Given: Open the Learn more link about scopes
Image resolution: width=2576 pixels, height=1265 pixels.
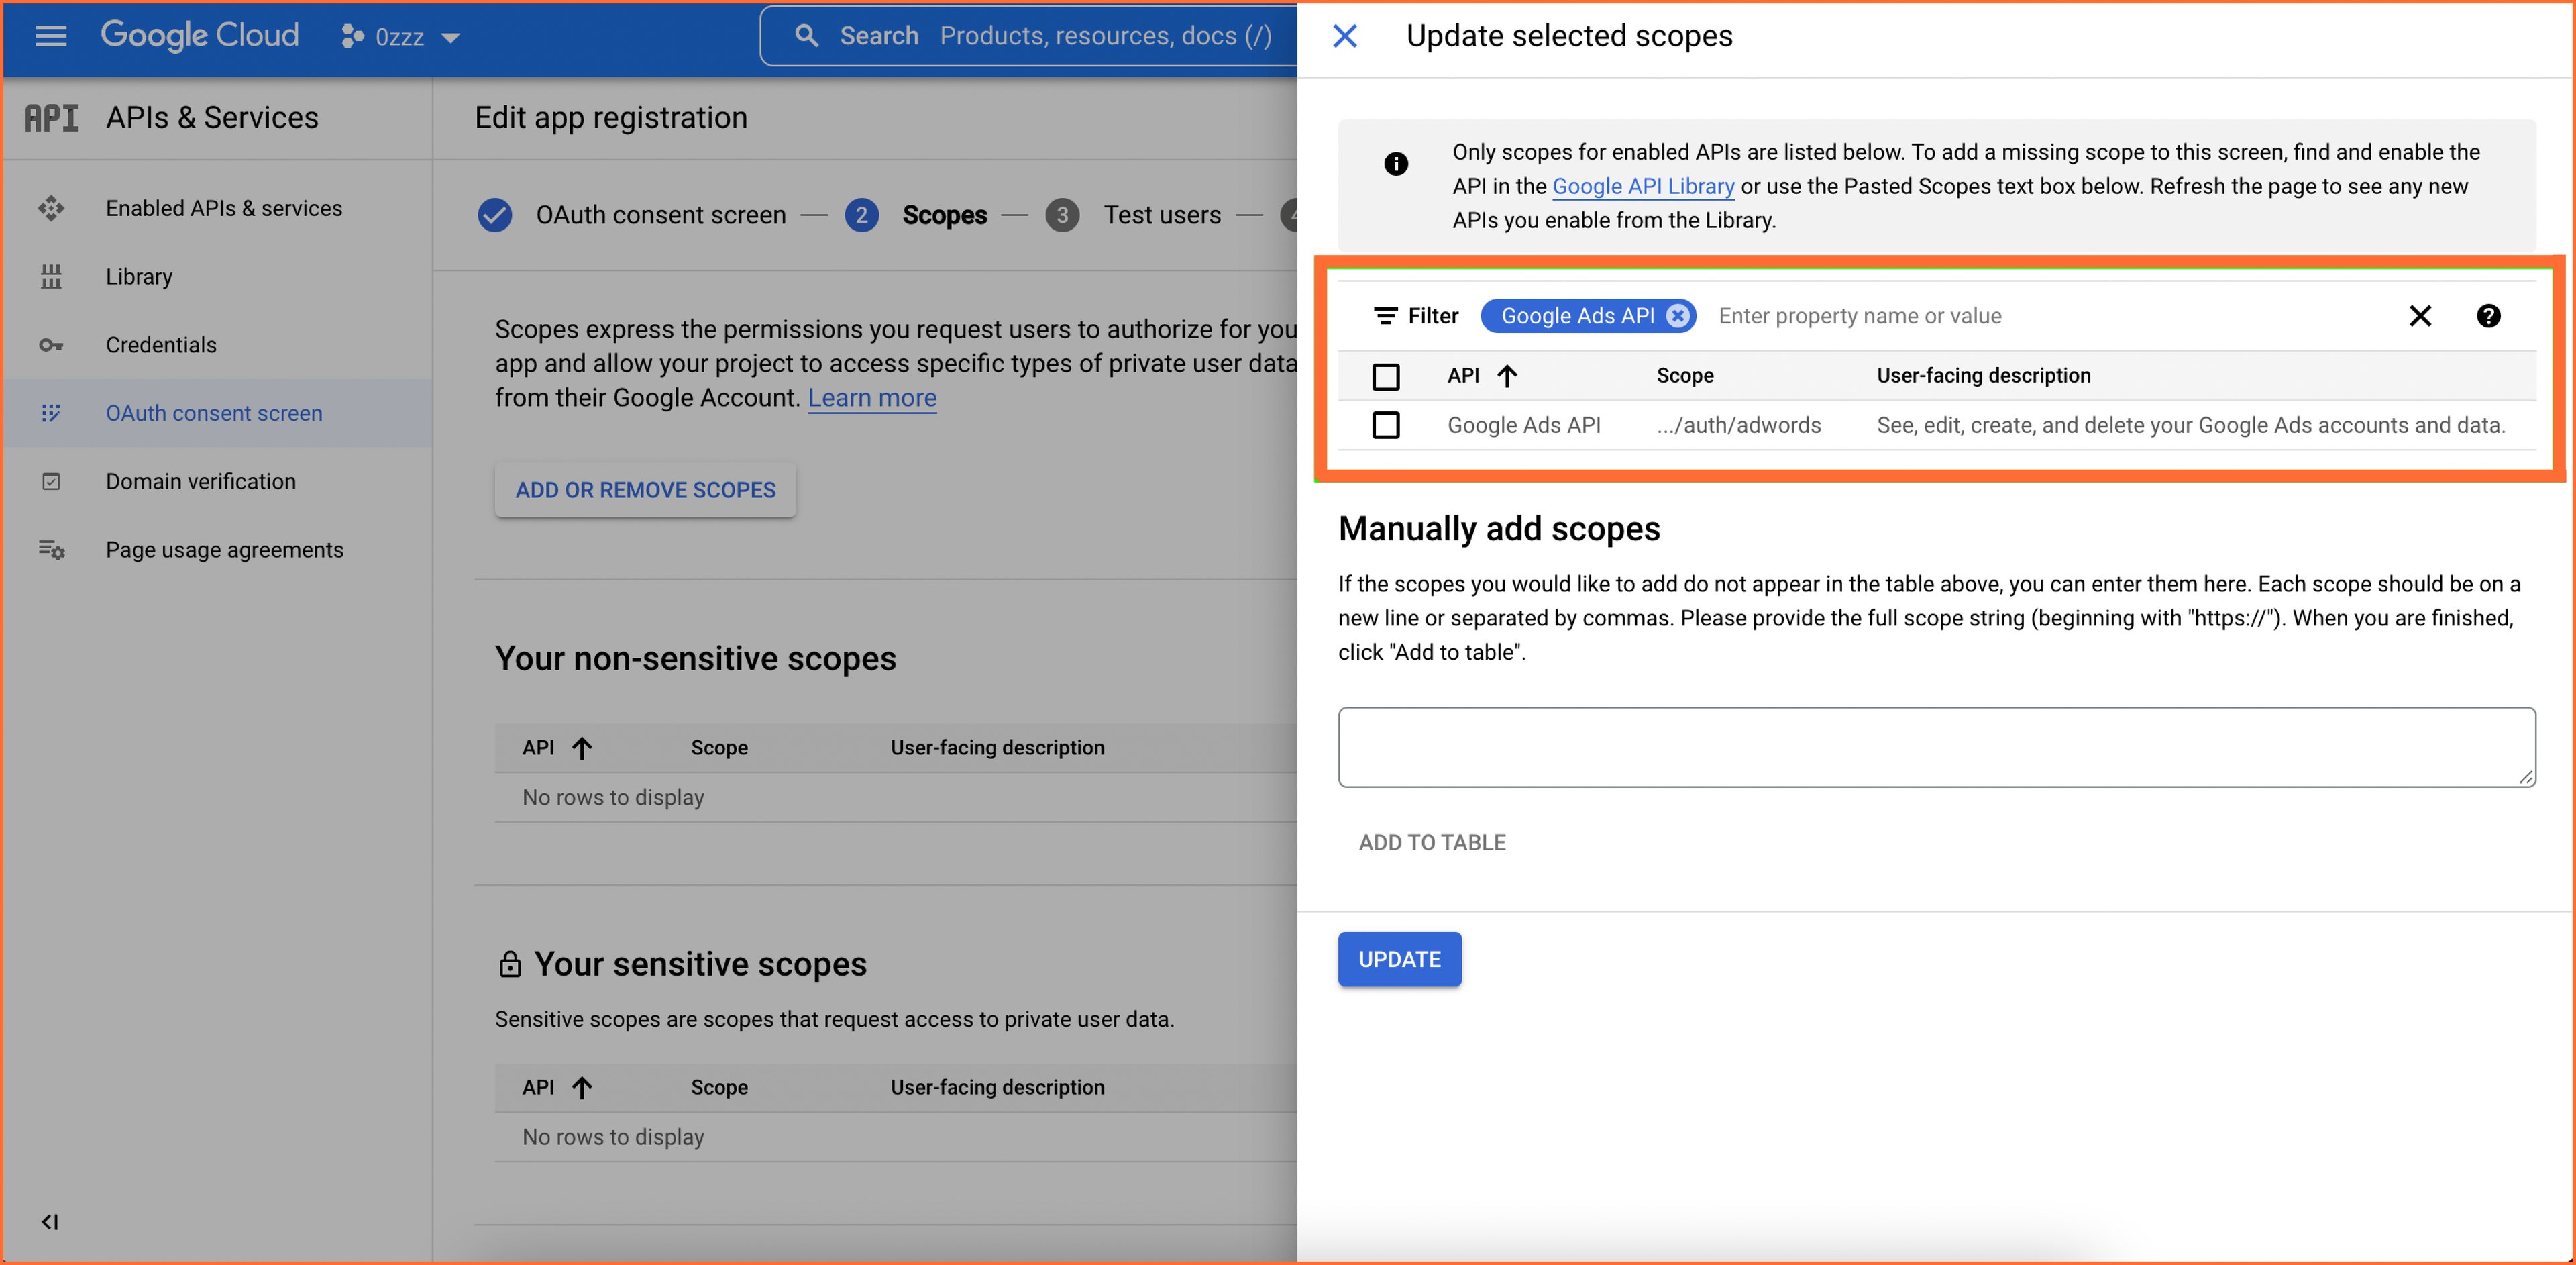Looking at the screenshot, I should coord(872,398).
